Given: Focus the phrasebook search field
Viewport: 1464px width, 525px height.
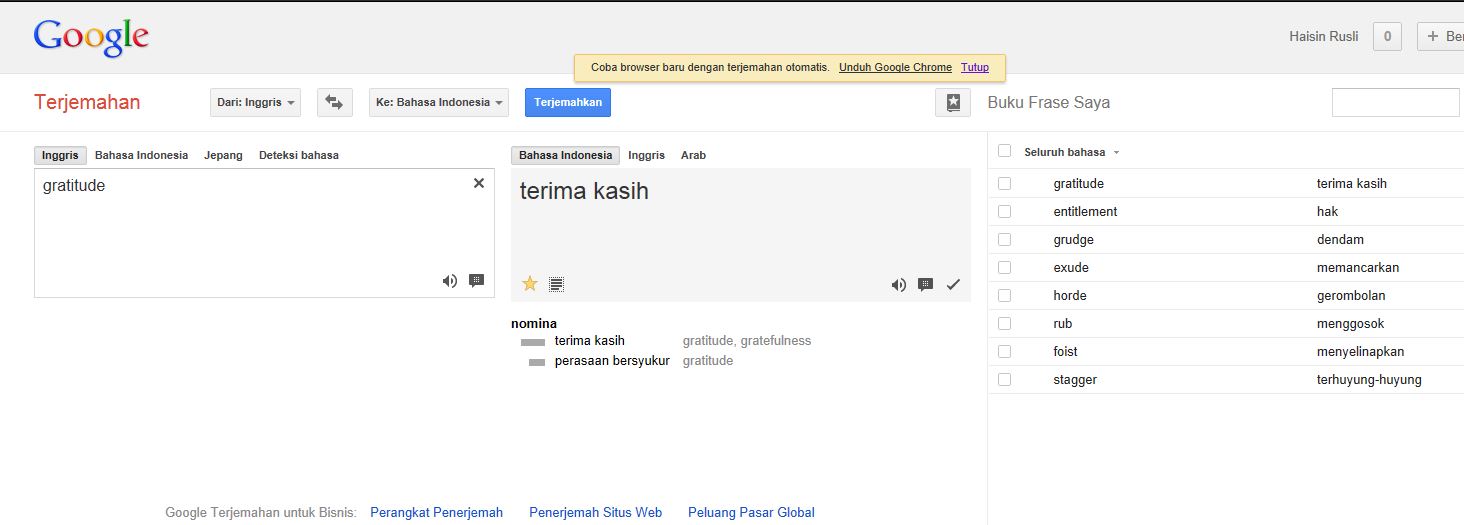Looking at the screenshot, I should (1396, 102).
